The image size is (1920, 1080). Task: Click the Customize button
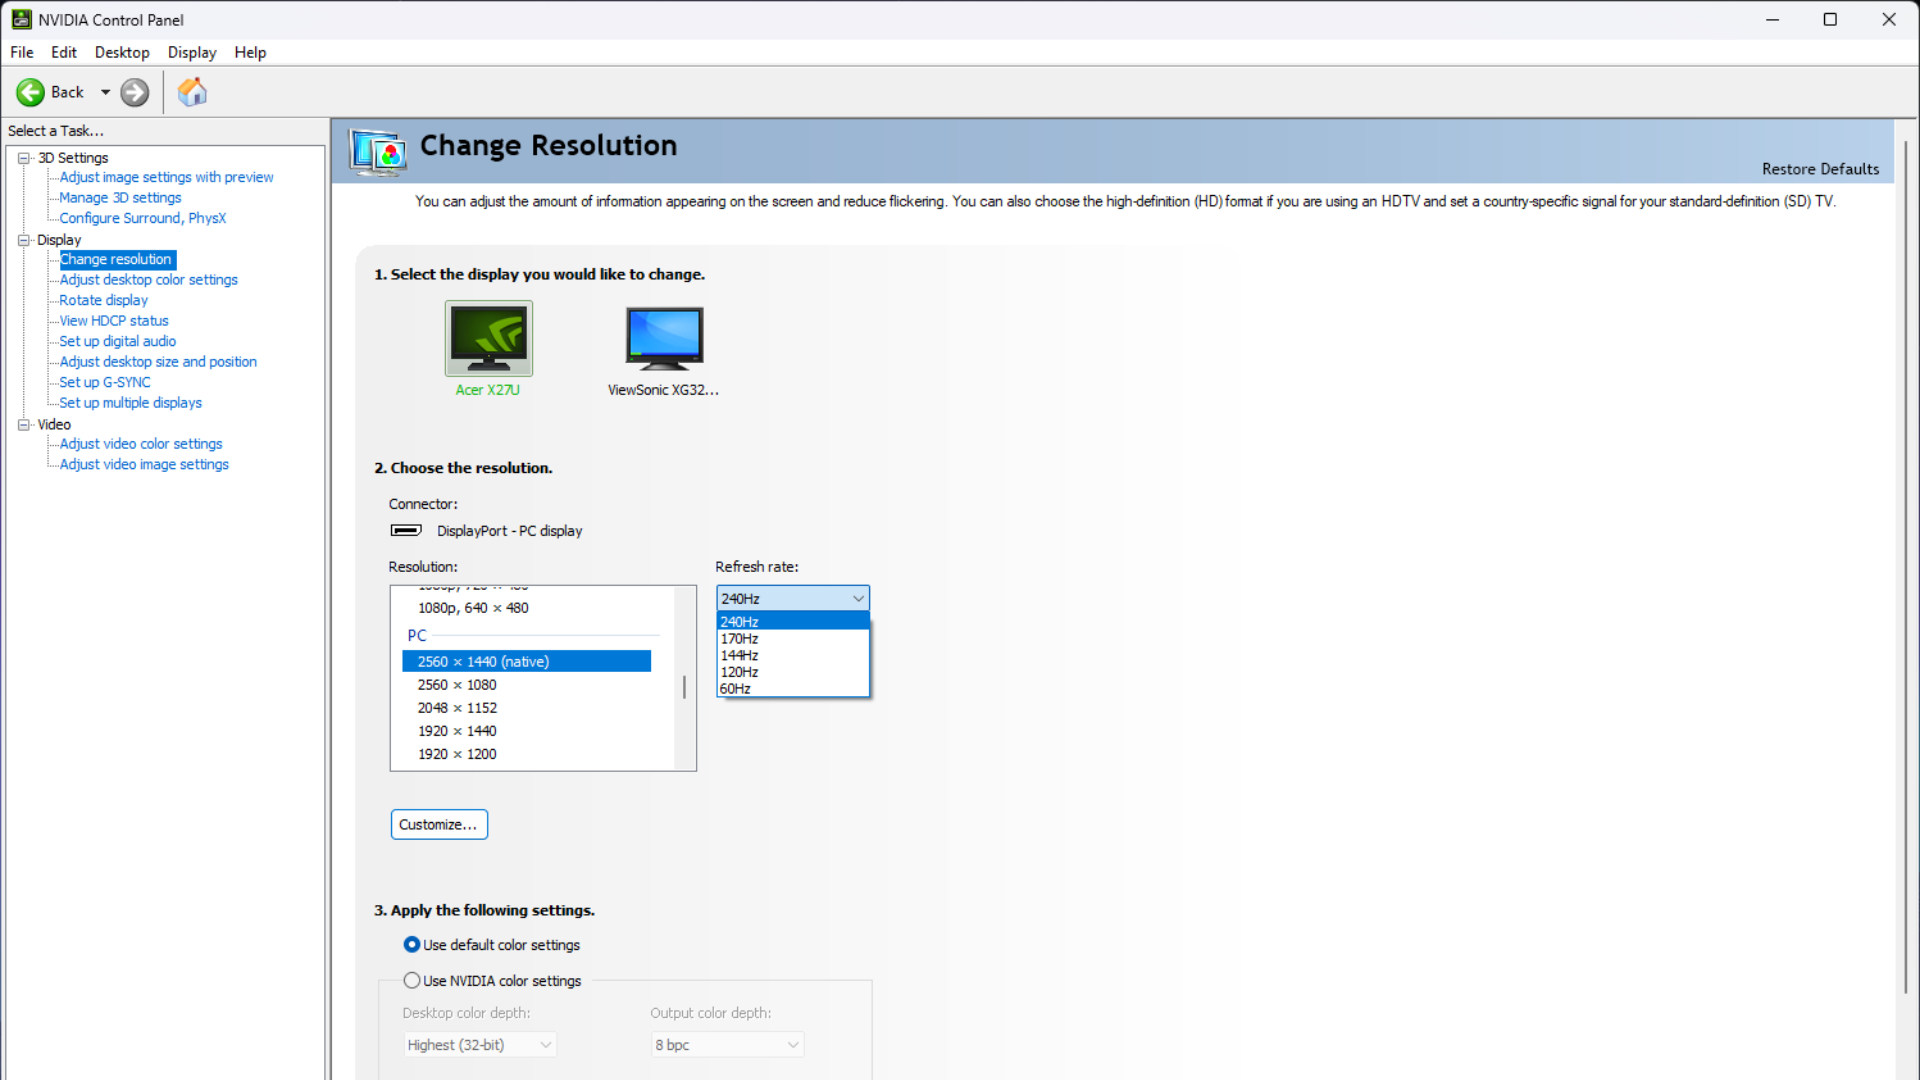[438, 824]
